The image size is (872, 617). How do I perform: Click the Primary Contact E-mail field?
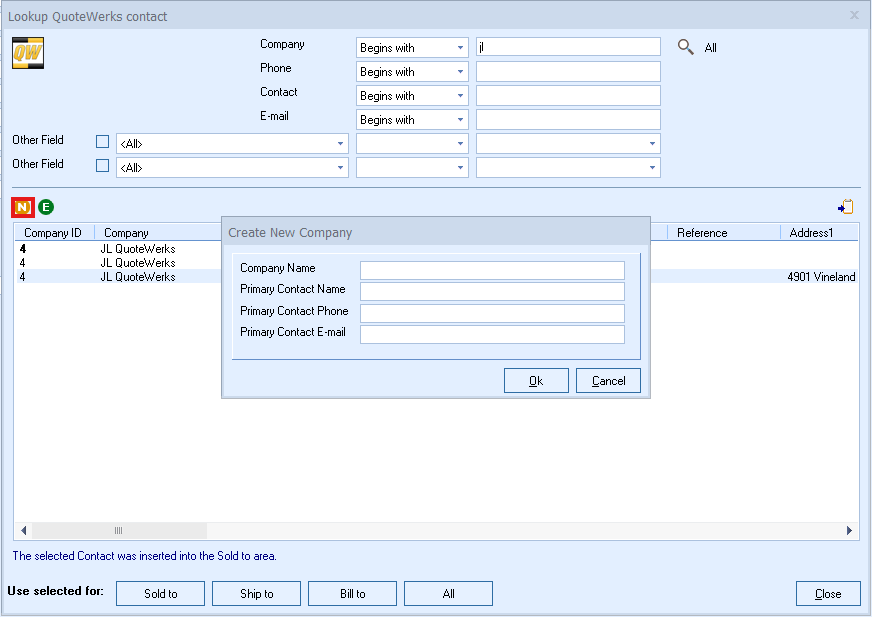point(492,334)
